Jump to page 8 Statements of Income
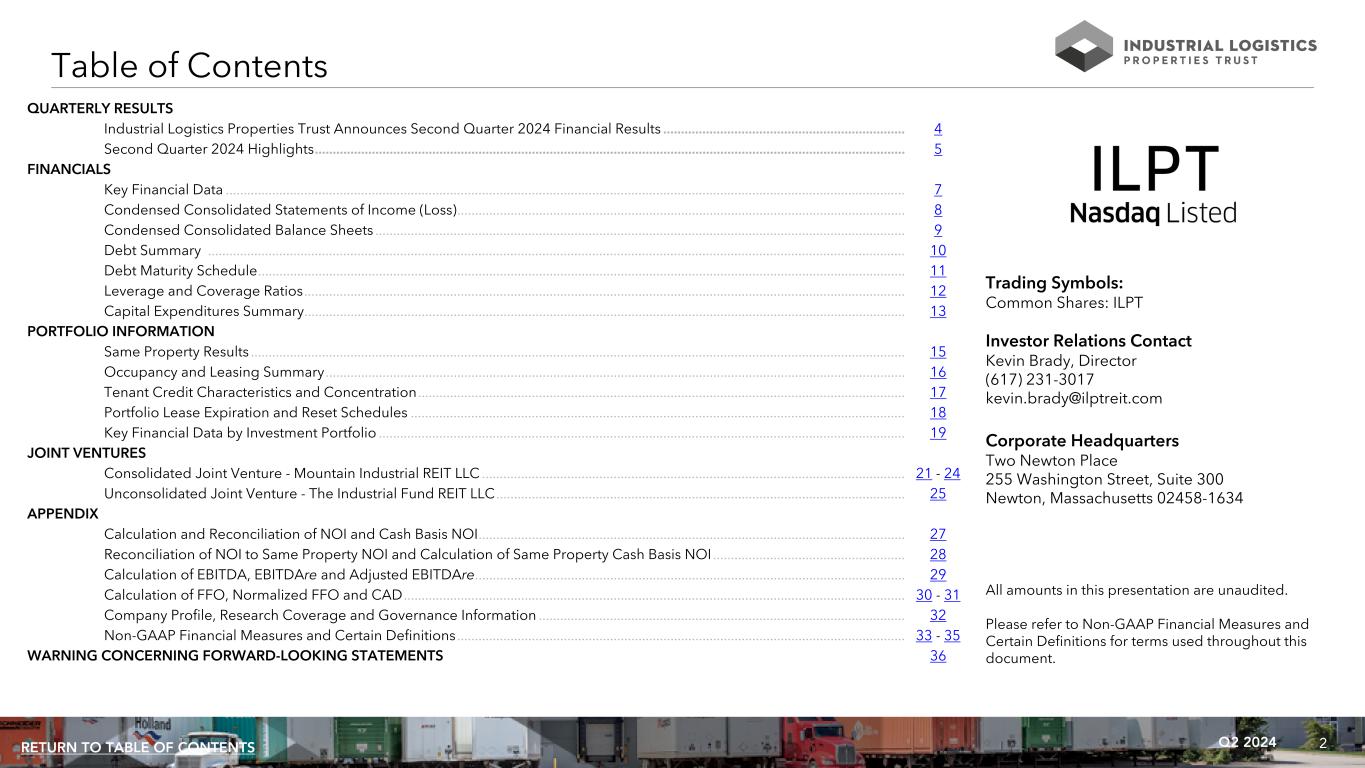This screenshot has width=1365, height=768. (x=937, y=210)
